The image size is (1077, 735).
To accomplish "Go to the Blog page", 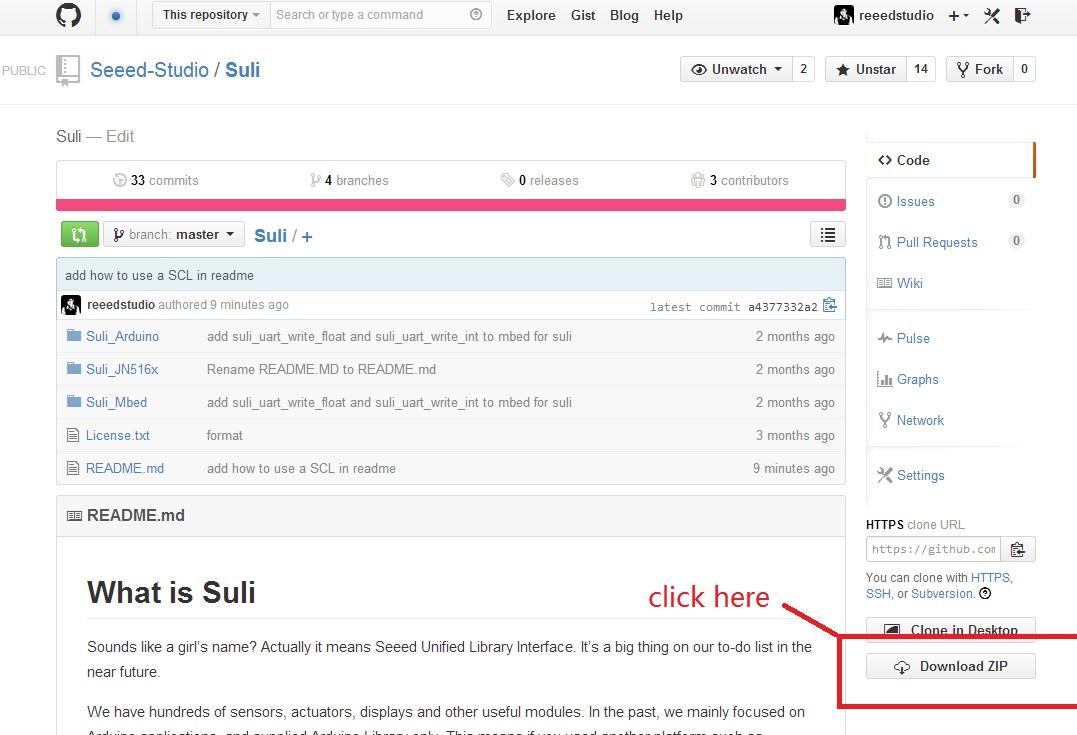I will click(x=624, y=15).
